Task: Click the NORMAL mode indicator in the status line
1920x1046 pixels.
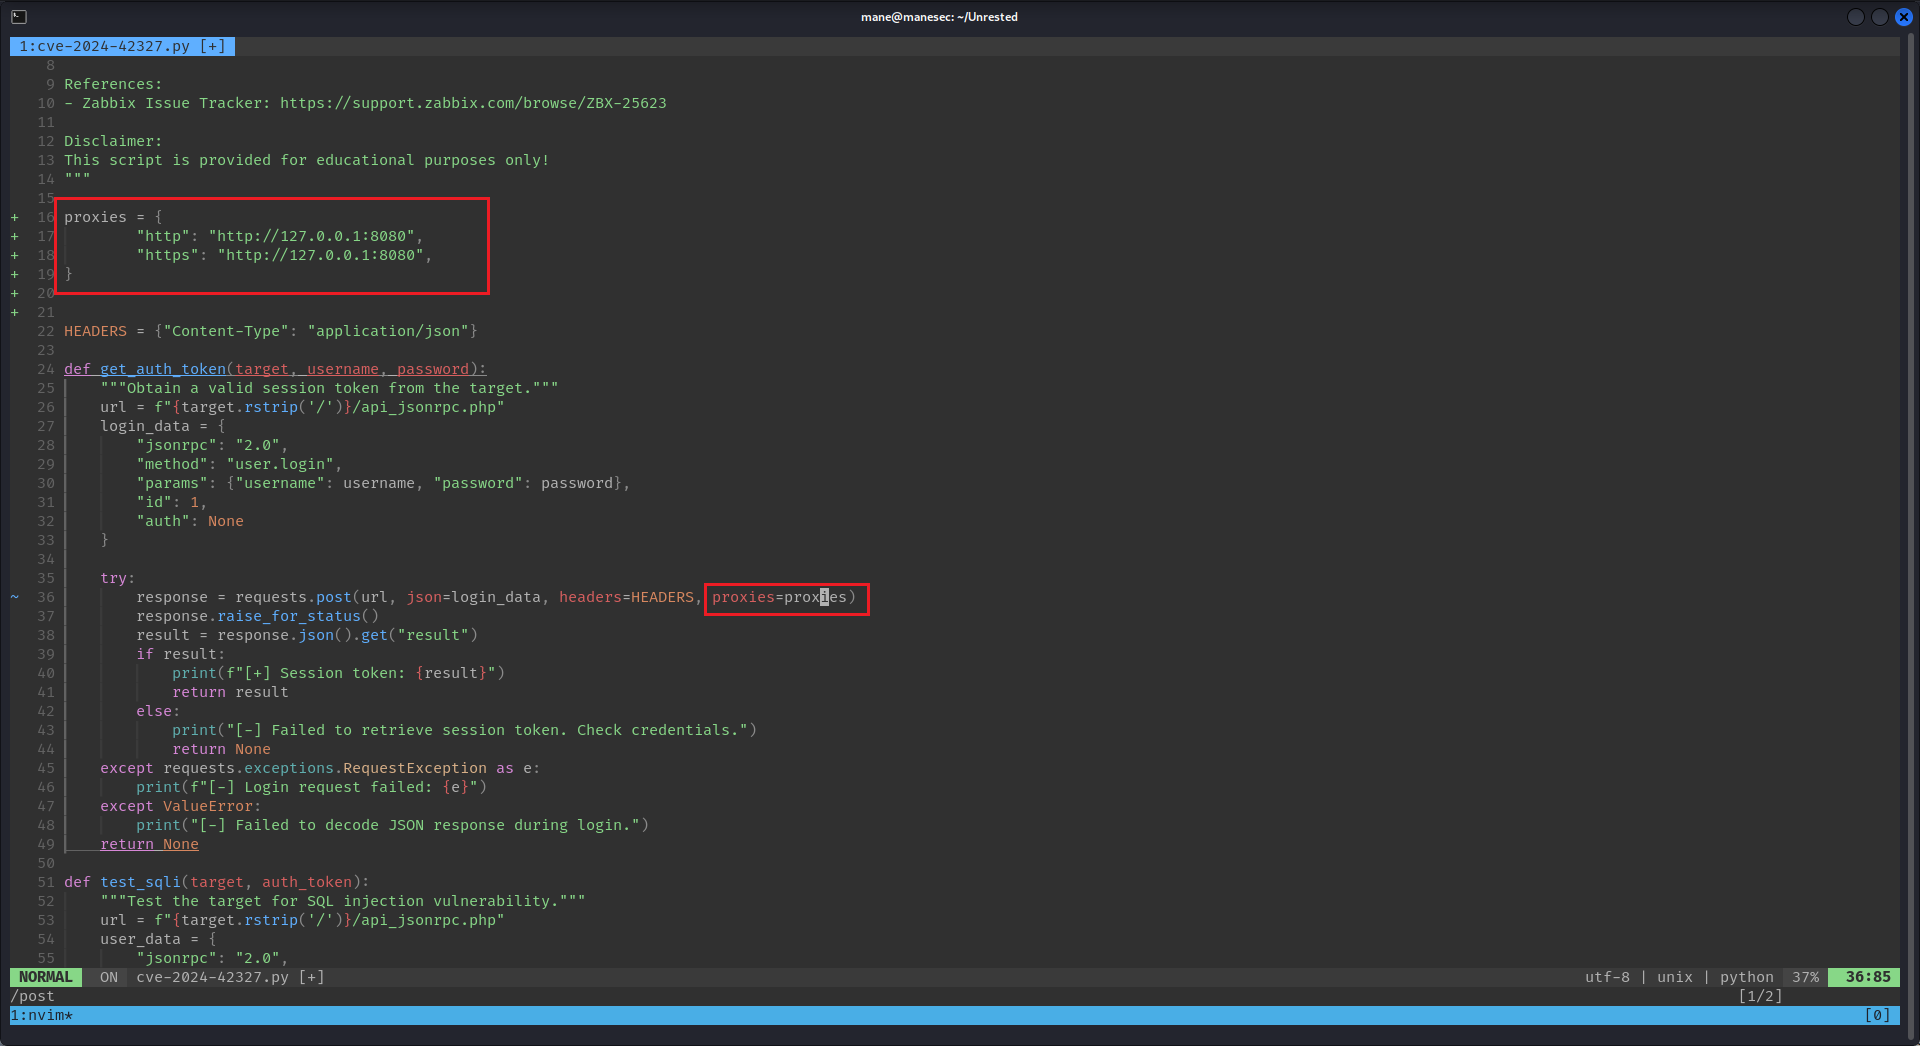Action: (x=46, y=977)
